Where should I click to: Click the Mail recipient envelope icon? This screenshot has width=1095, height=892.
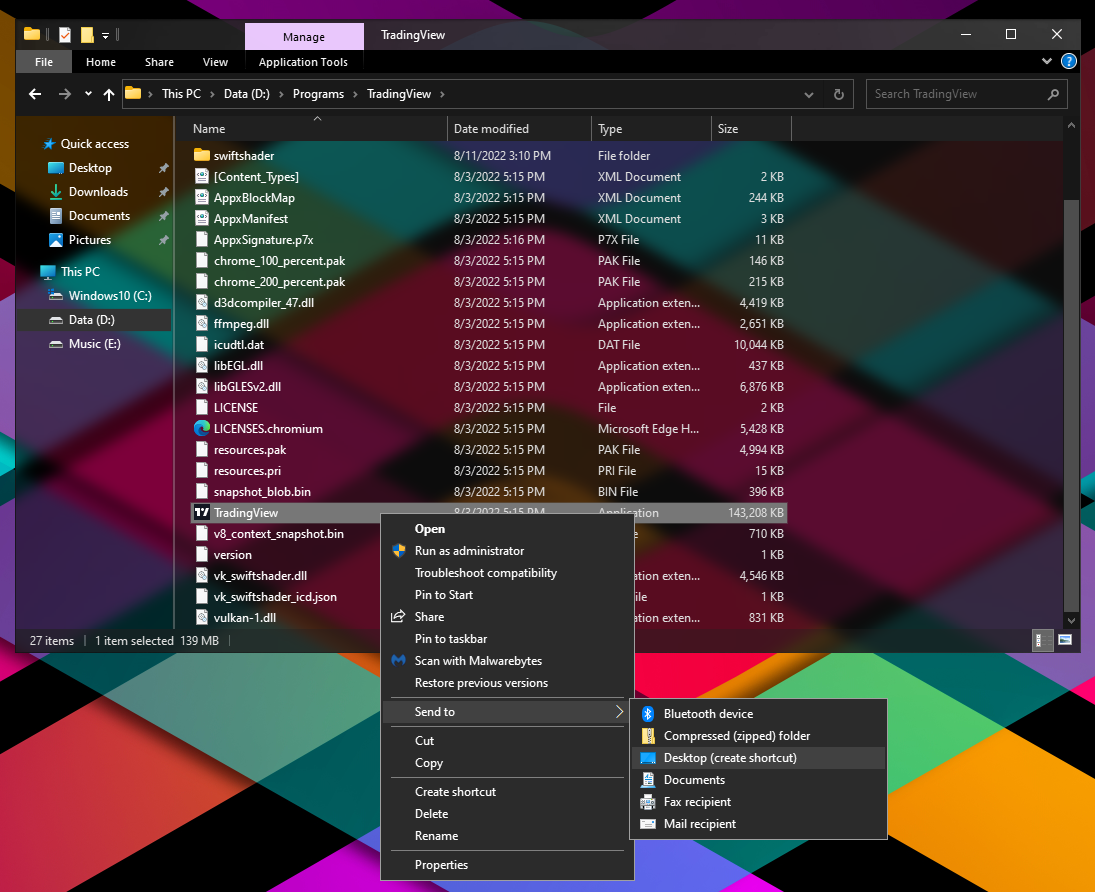(x=648, y=824)
